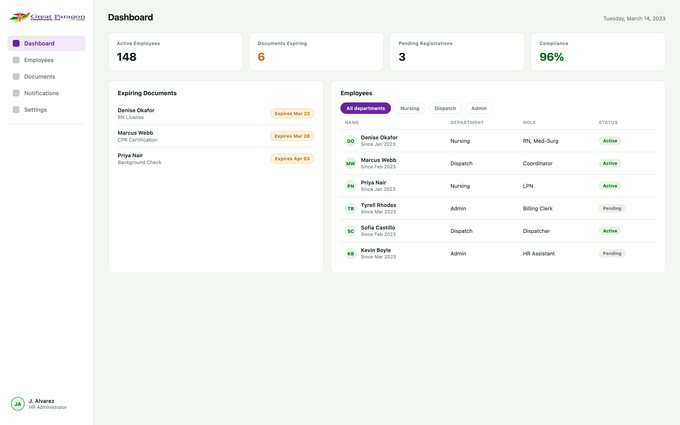Viewport: 680px width, 425px height.
Task: Click Priya Nair's Active status badge
Action: click(610, 186)
